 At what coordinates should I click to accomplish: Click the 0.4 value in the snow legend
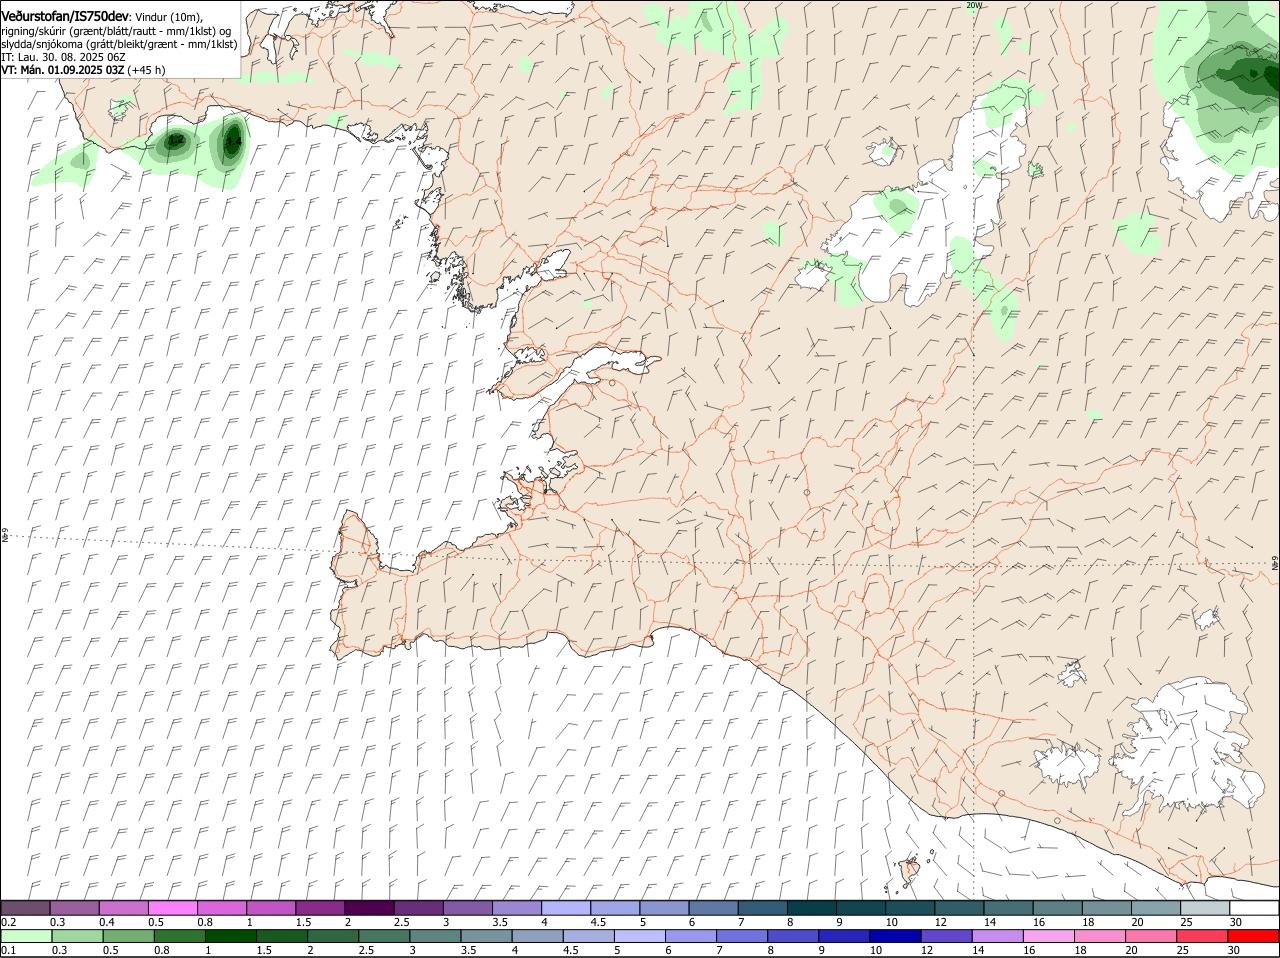107,921
